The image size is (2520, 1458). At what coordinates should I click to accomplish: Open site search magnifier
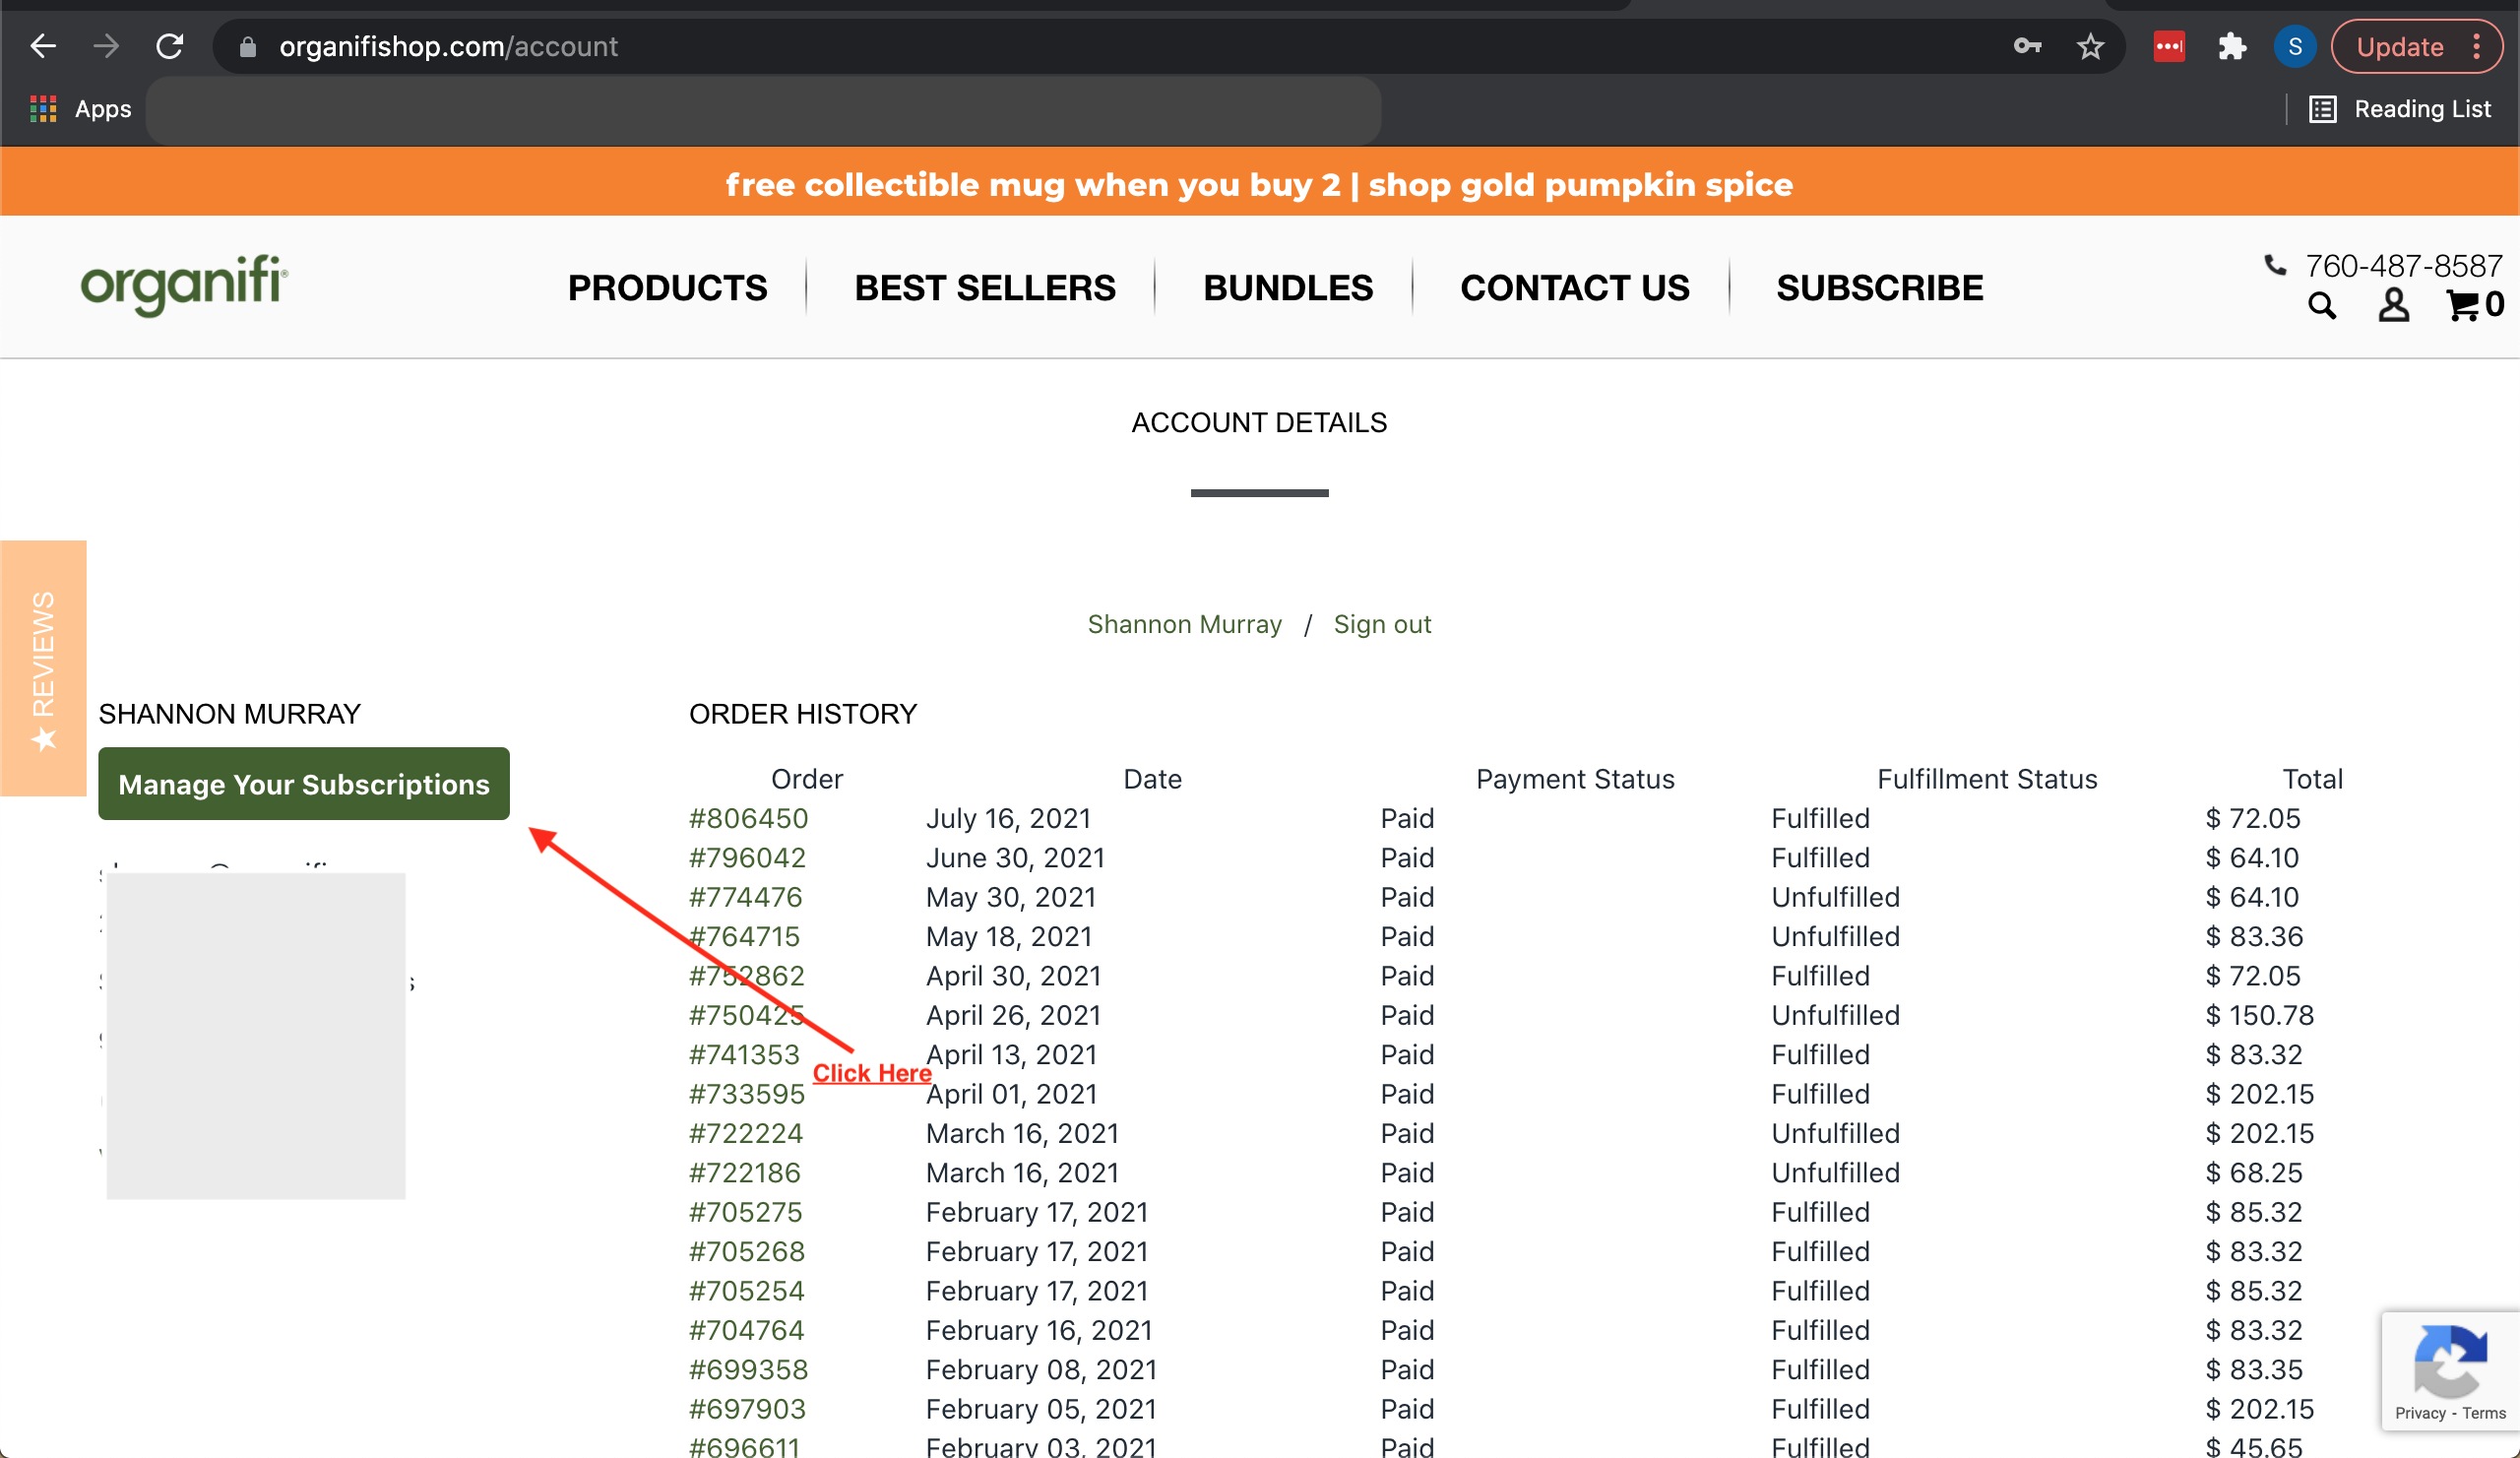(x=2322, y=305)
